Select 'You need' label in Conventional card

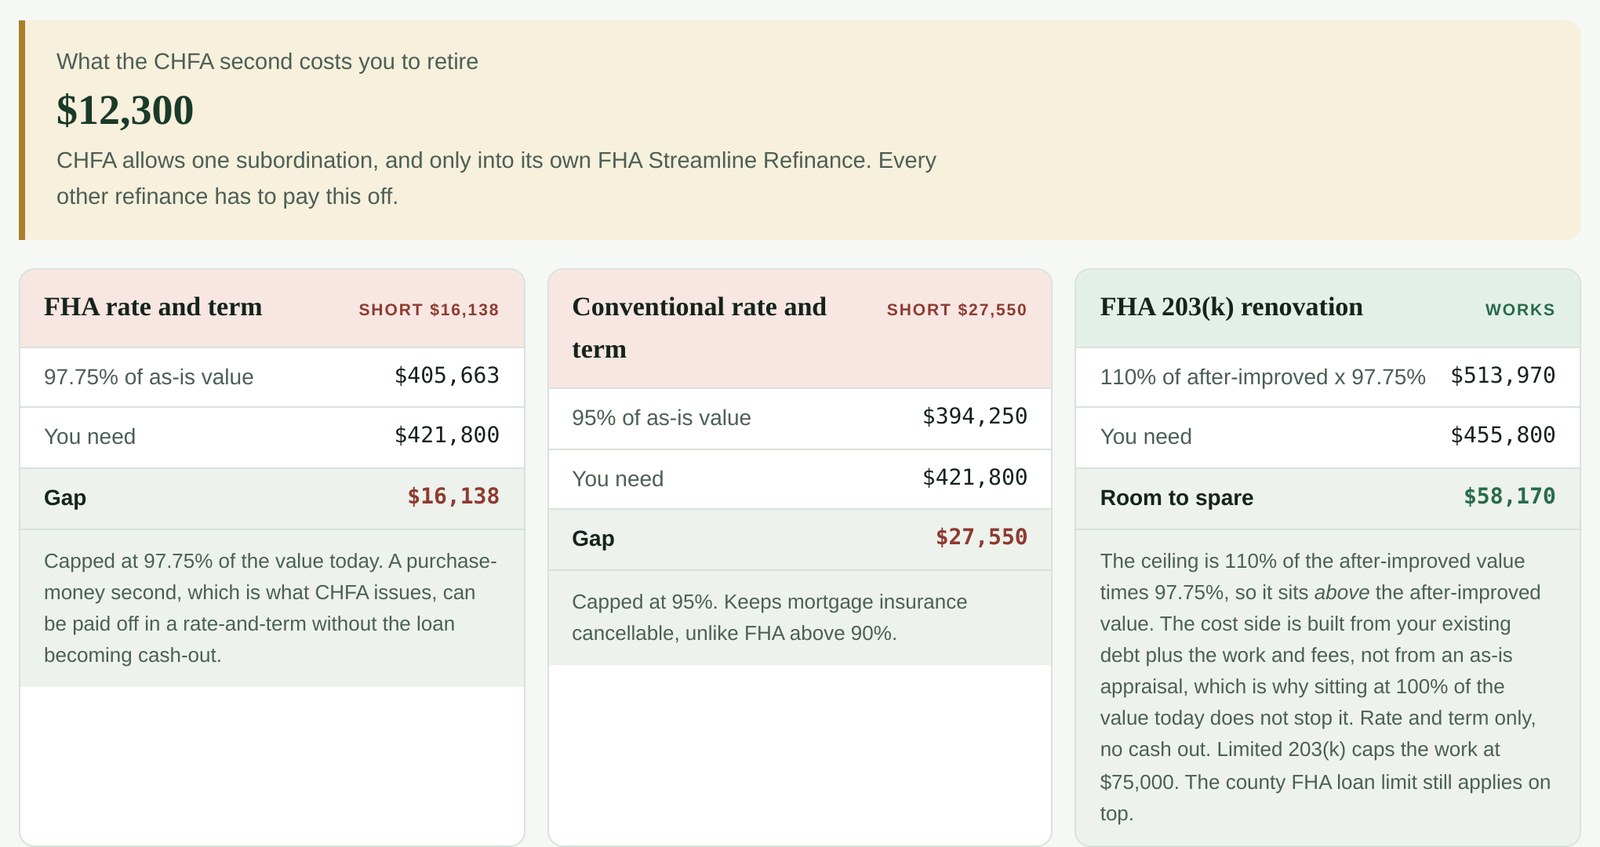pos(618,479)
